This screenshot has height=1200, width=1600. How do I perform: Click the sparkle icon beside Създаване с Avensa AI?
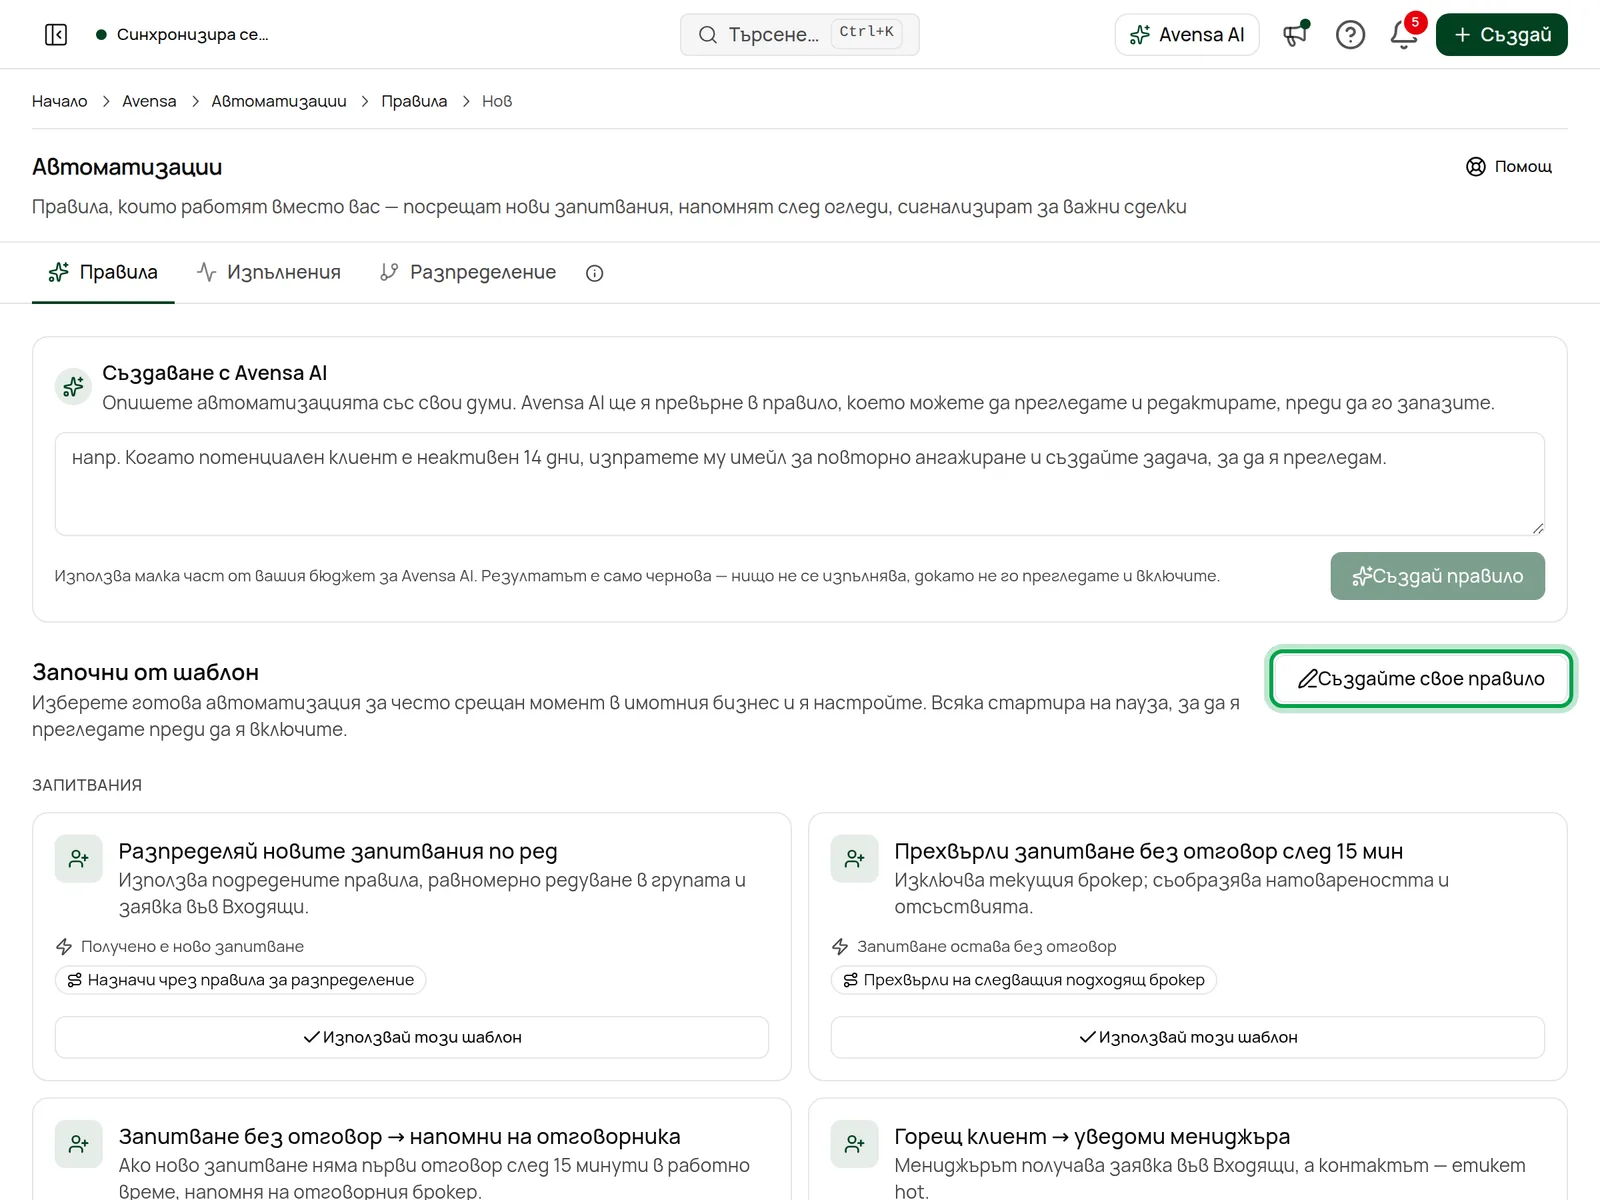pos(73,386)
